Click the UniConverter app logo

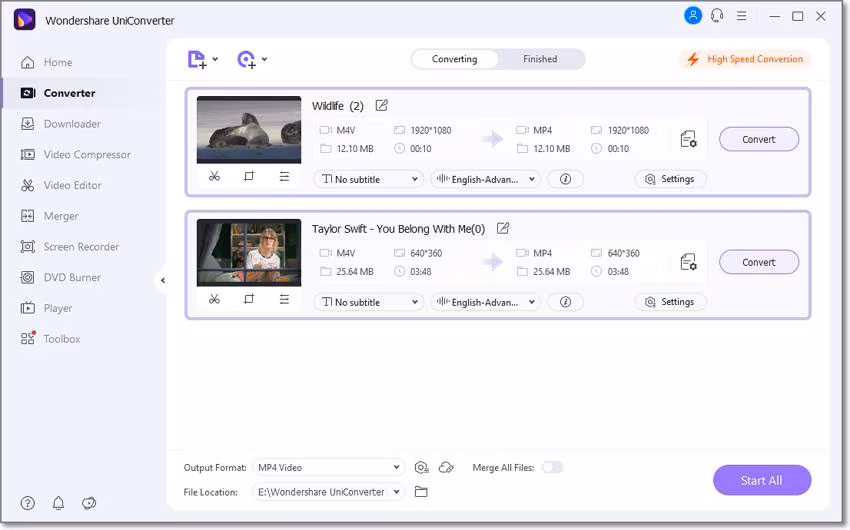click(24, 20)
